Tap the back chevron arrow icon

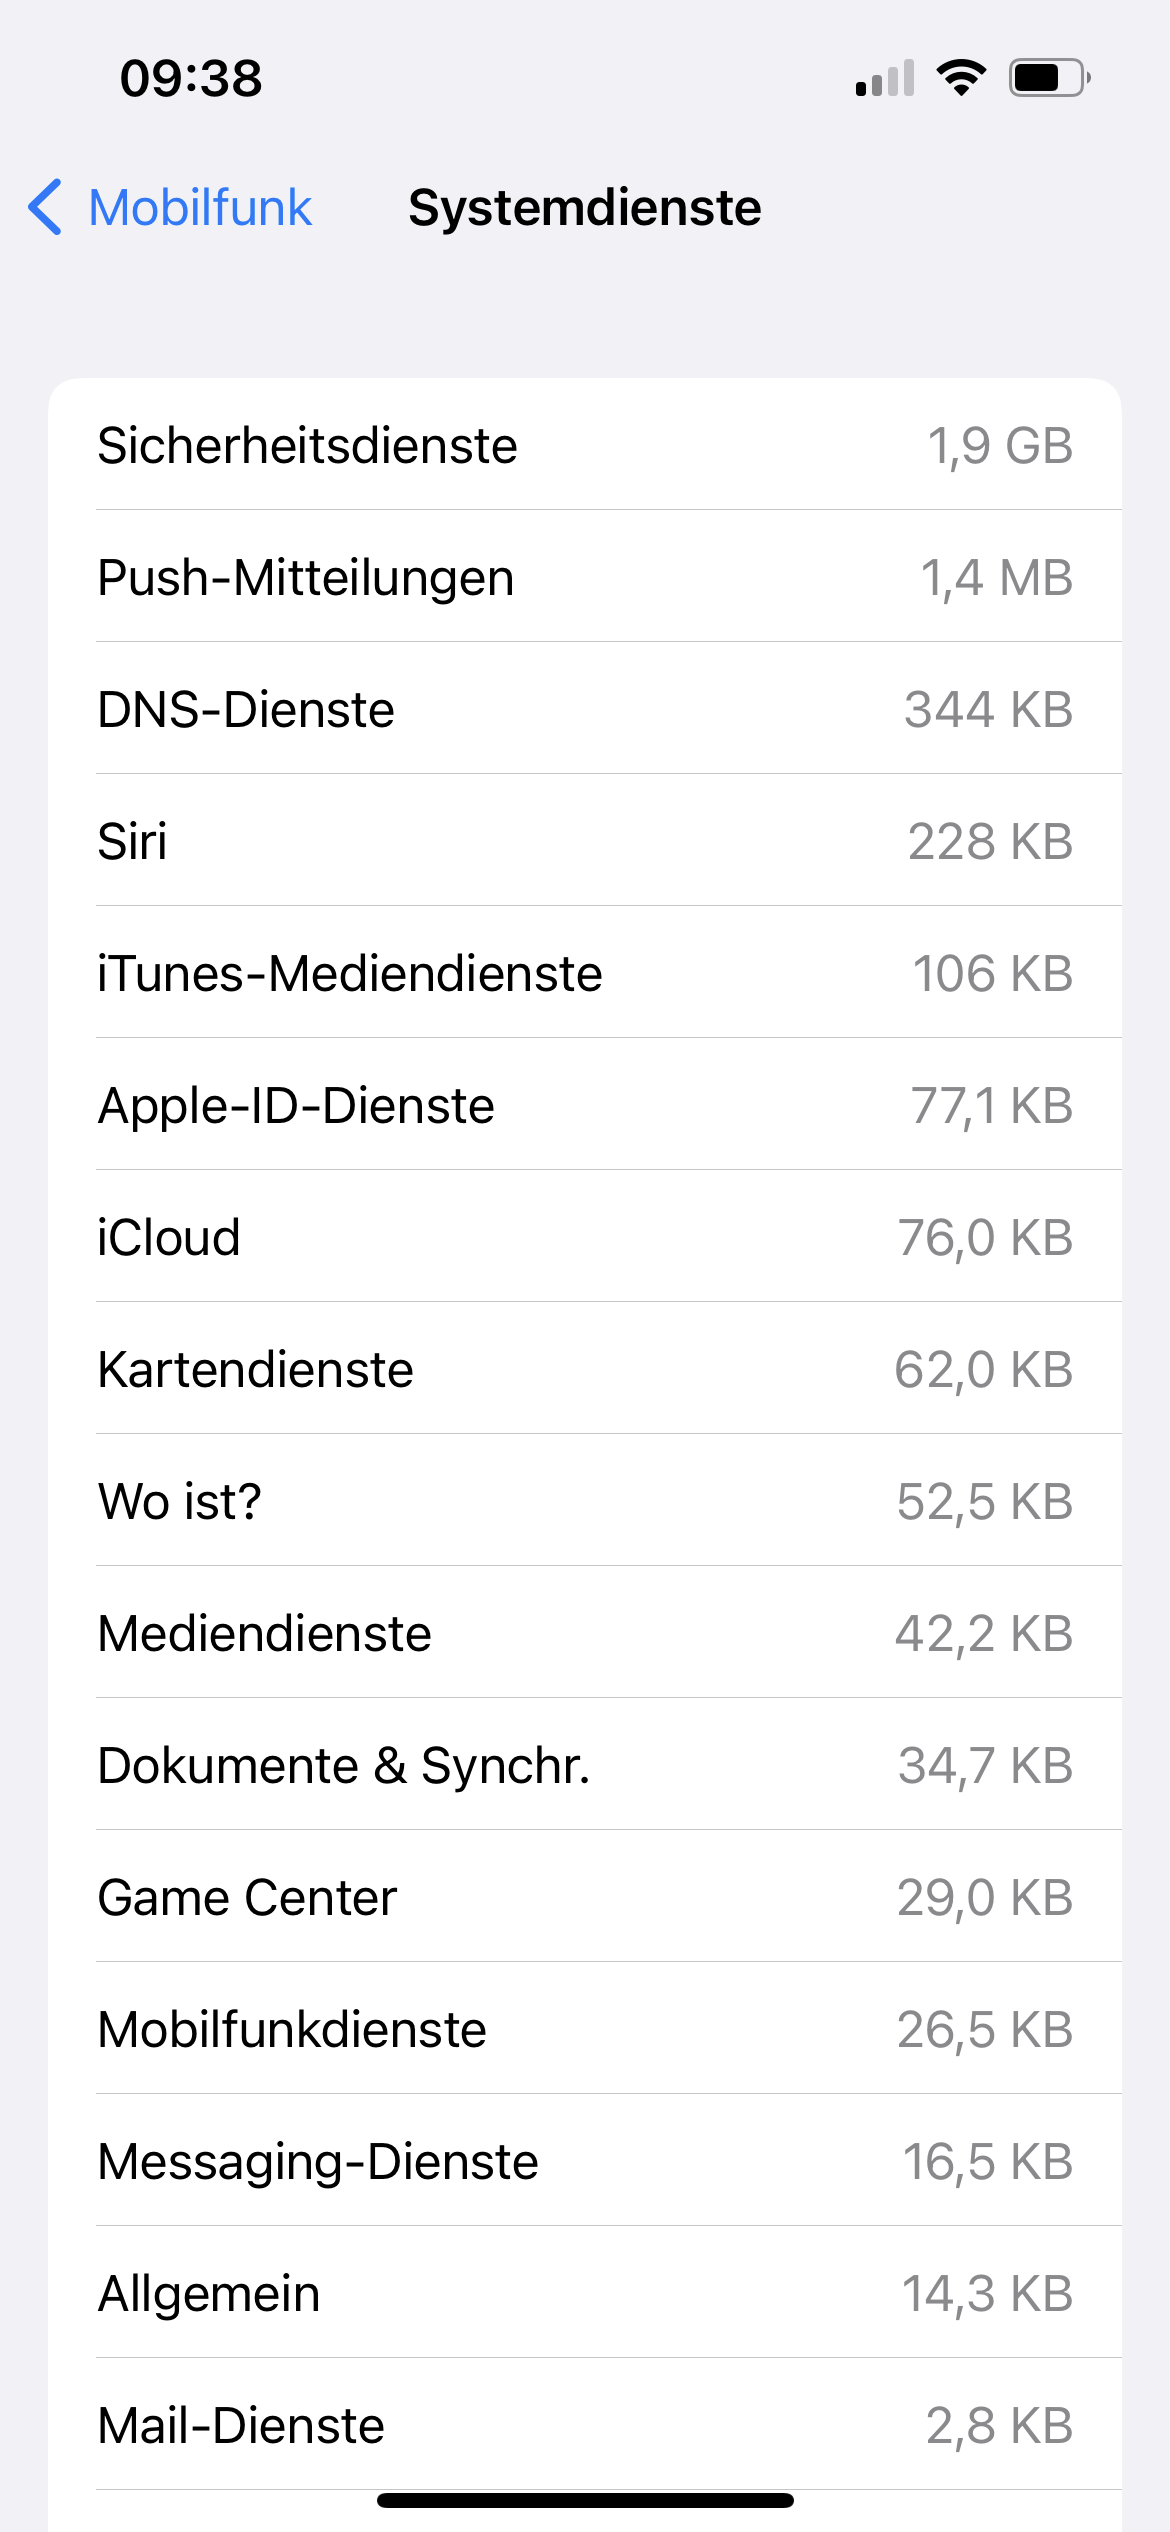tap(46, 208)
